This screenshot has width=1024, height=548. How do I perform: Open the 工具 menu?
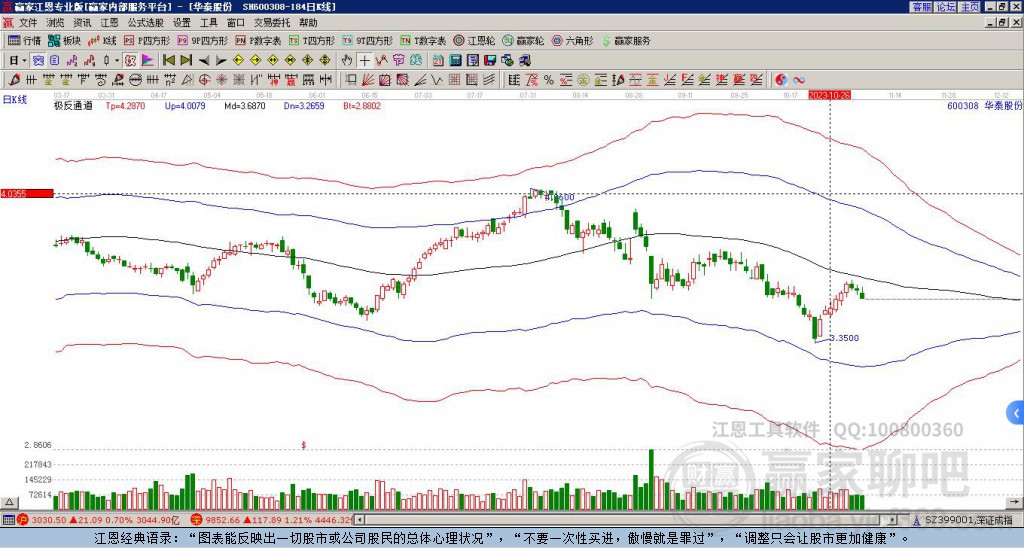(208, 23)
